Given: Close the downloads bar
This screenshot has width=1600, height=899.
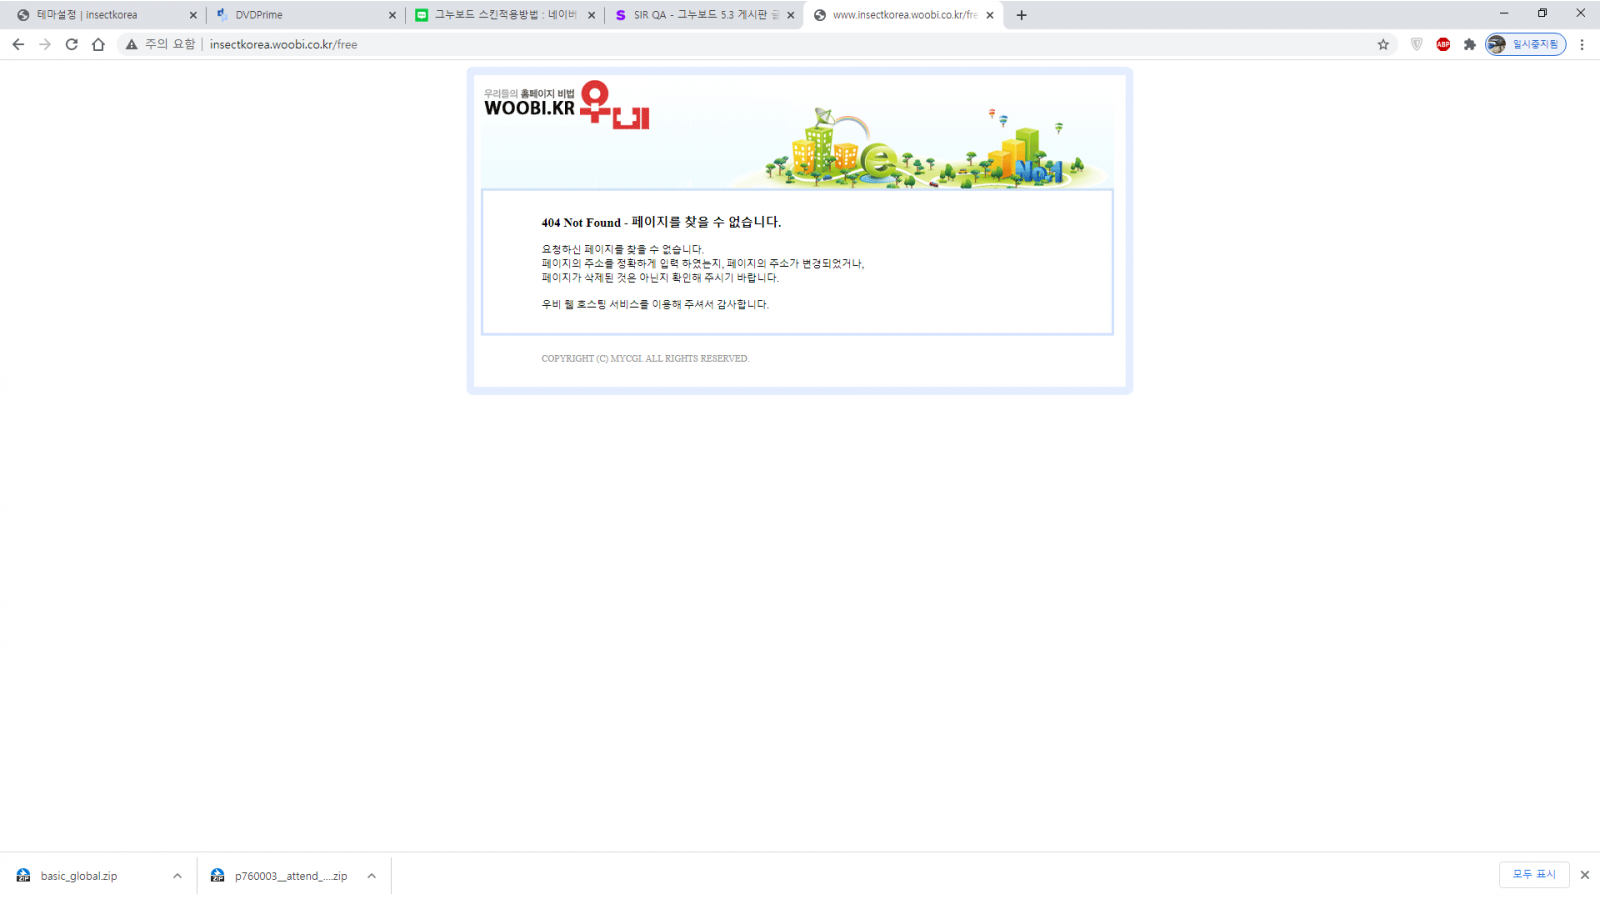Looking at the screenshot, I should 1584,875.
